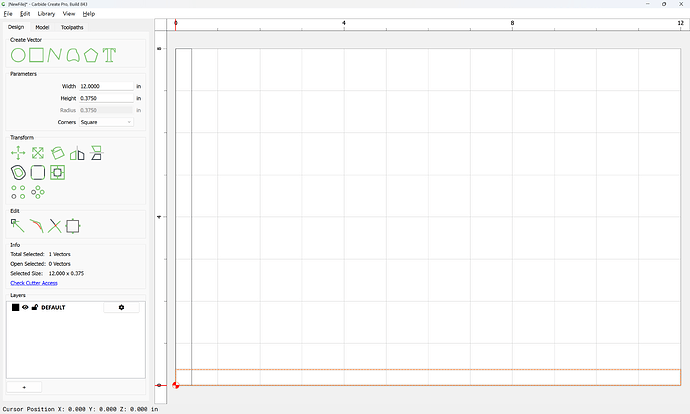Open the Help menu
This screenshot has width=690, height=414.
click(89, 14)
